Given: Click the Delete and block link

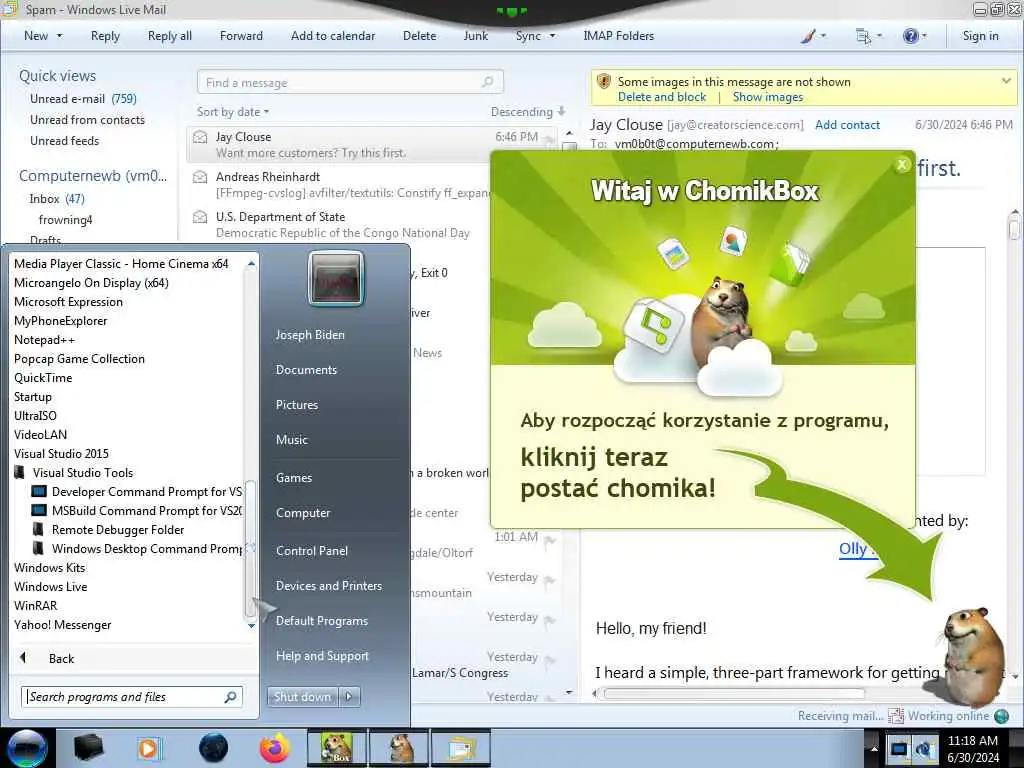Looking at the screenshot, I should (662, 97).
